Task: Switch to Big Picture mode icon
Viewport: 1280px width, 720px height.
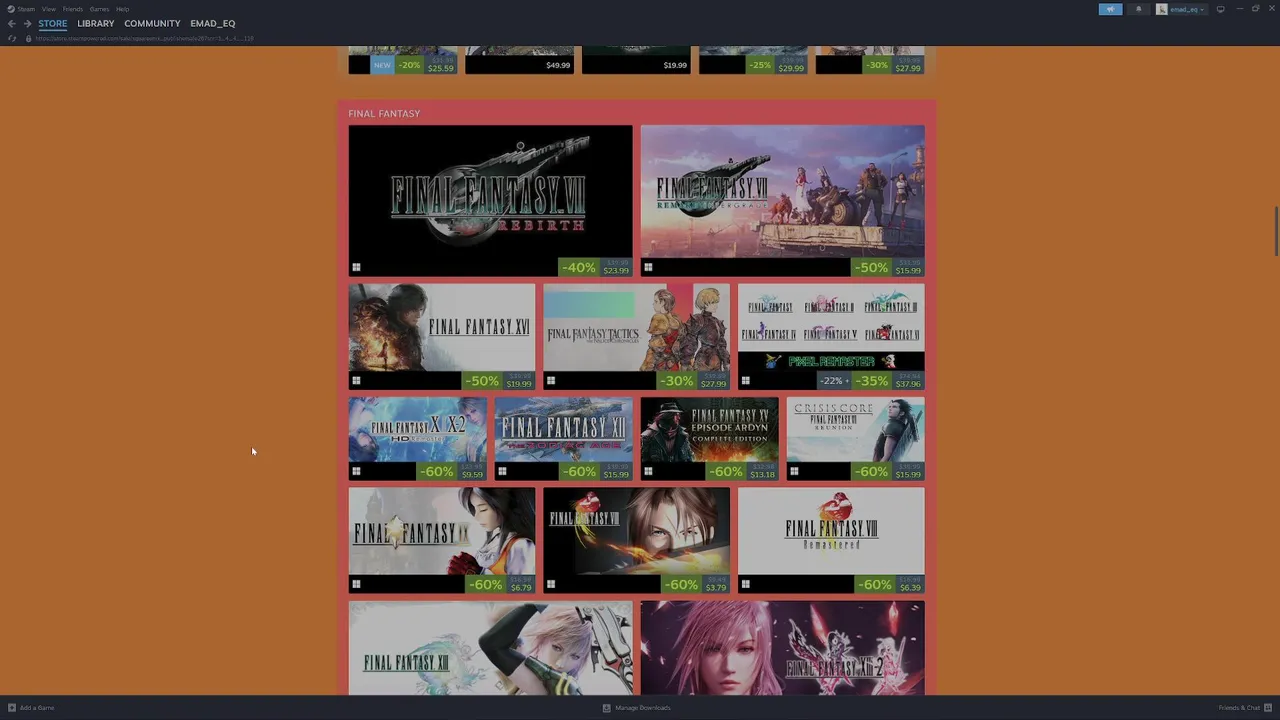Action: click(x=1220, y=9)
